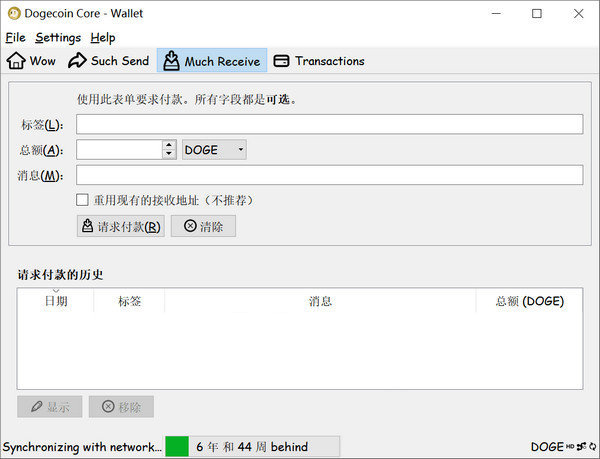Click the HD wallet status icon
The width and height of the screenshot is (600, 459).
pos(570,446)
